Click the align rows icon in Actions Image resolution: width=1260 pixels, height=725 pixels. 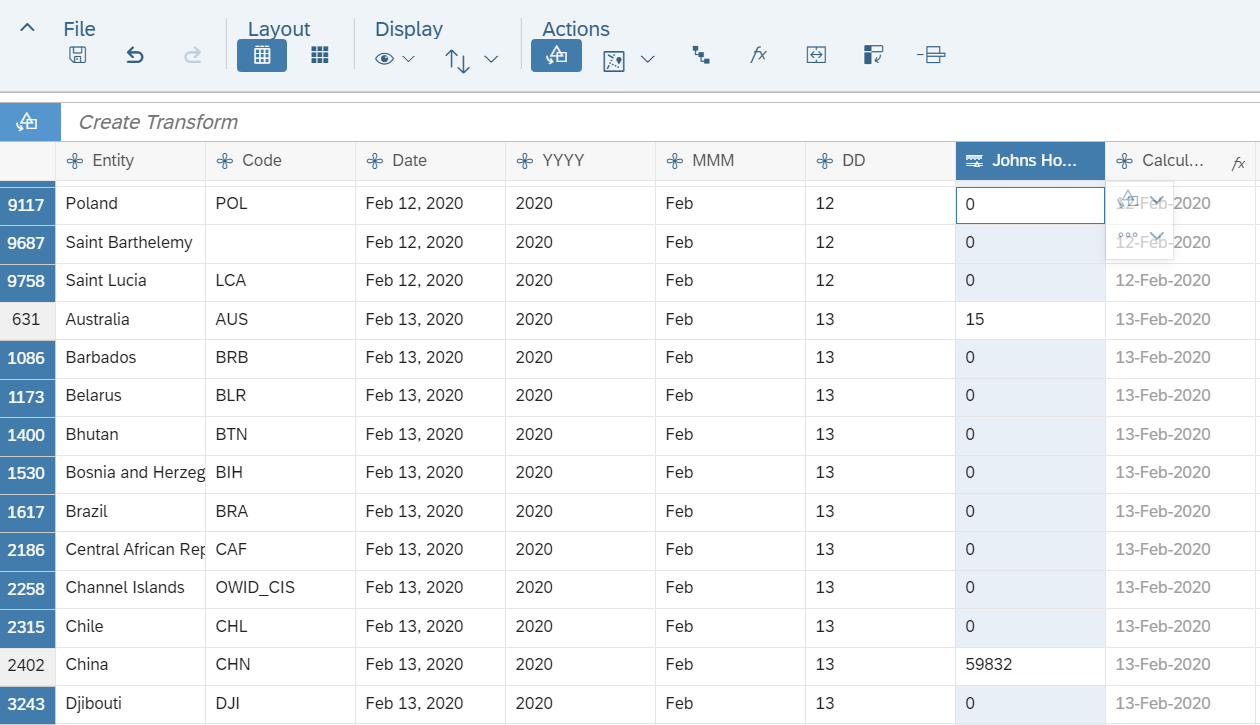click(931, 56)
